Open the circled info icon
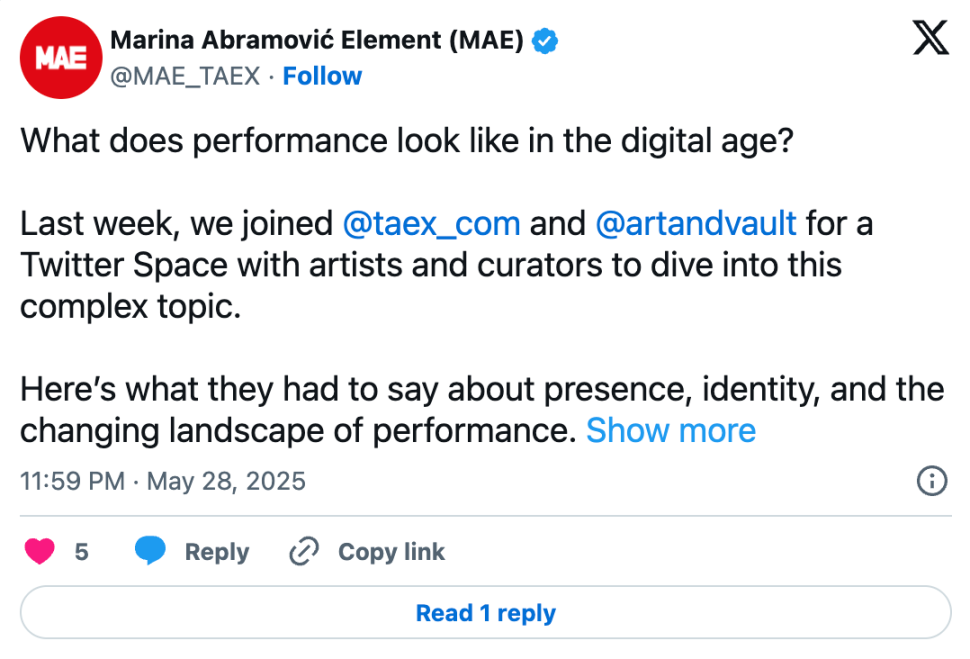 (932, 481)
